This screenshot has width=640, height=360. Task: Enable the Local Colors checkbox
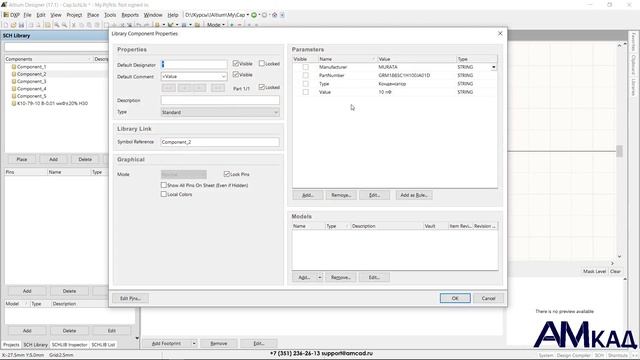click(164, 194)
